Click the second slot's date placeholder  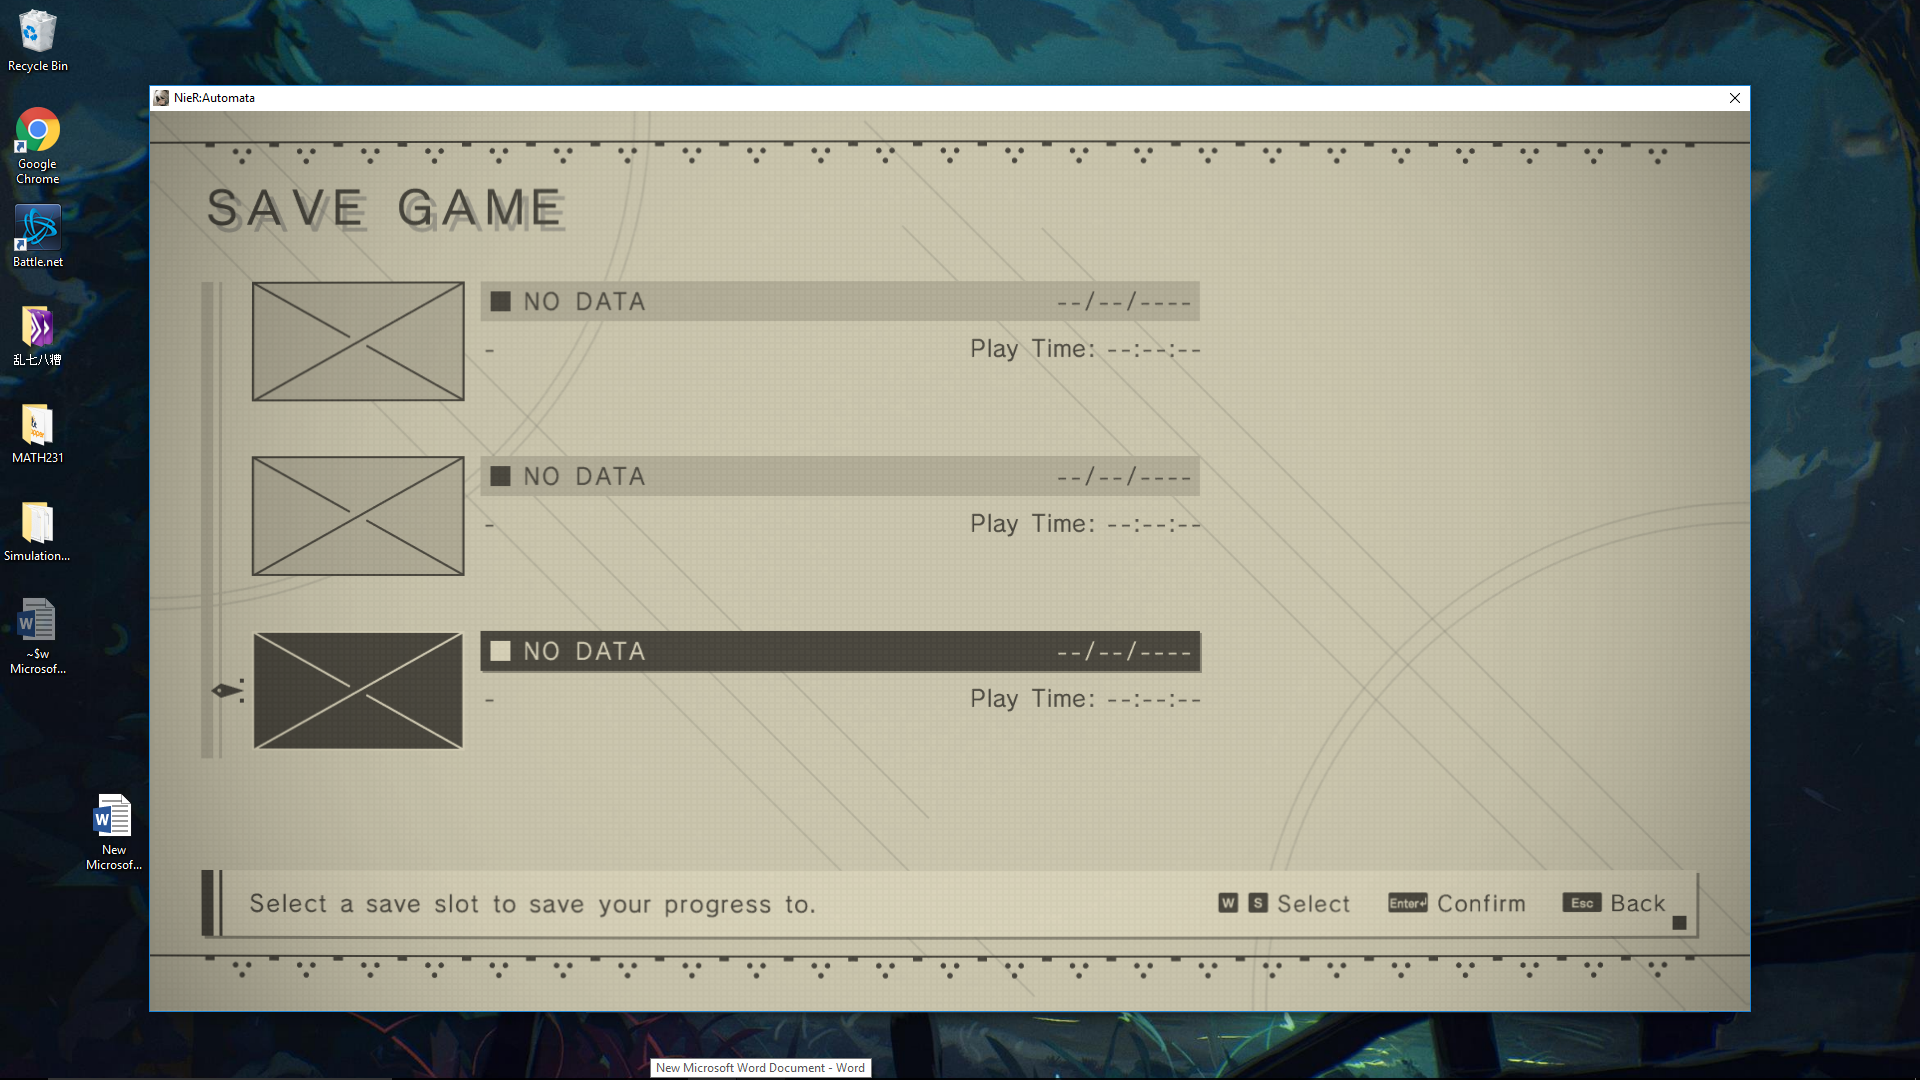coord(1124,477)
